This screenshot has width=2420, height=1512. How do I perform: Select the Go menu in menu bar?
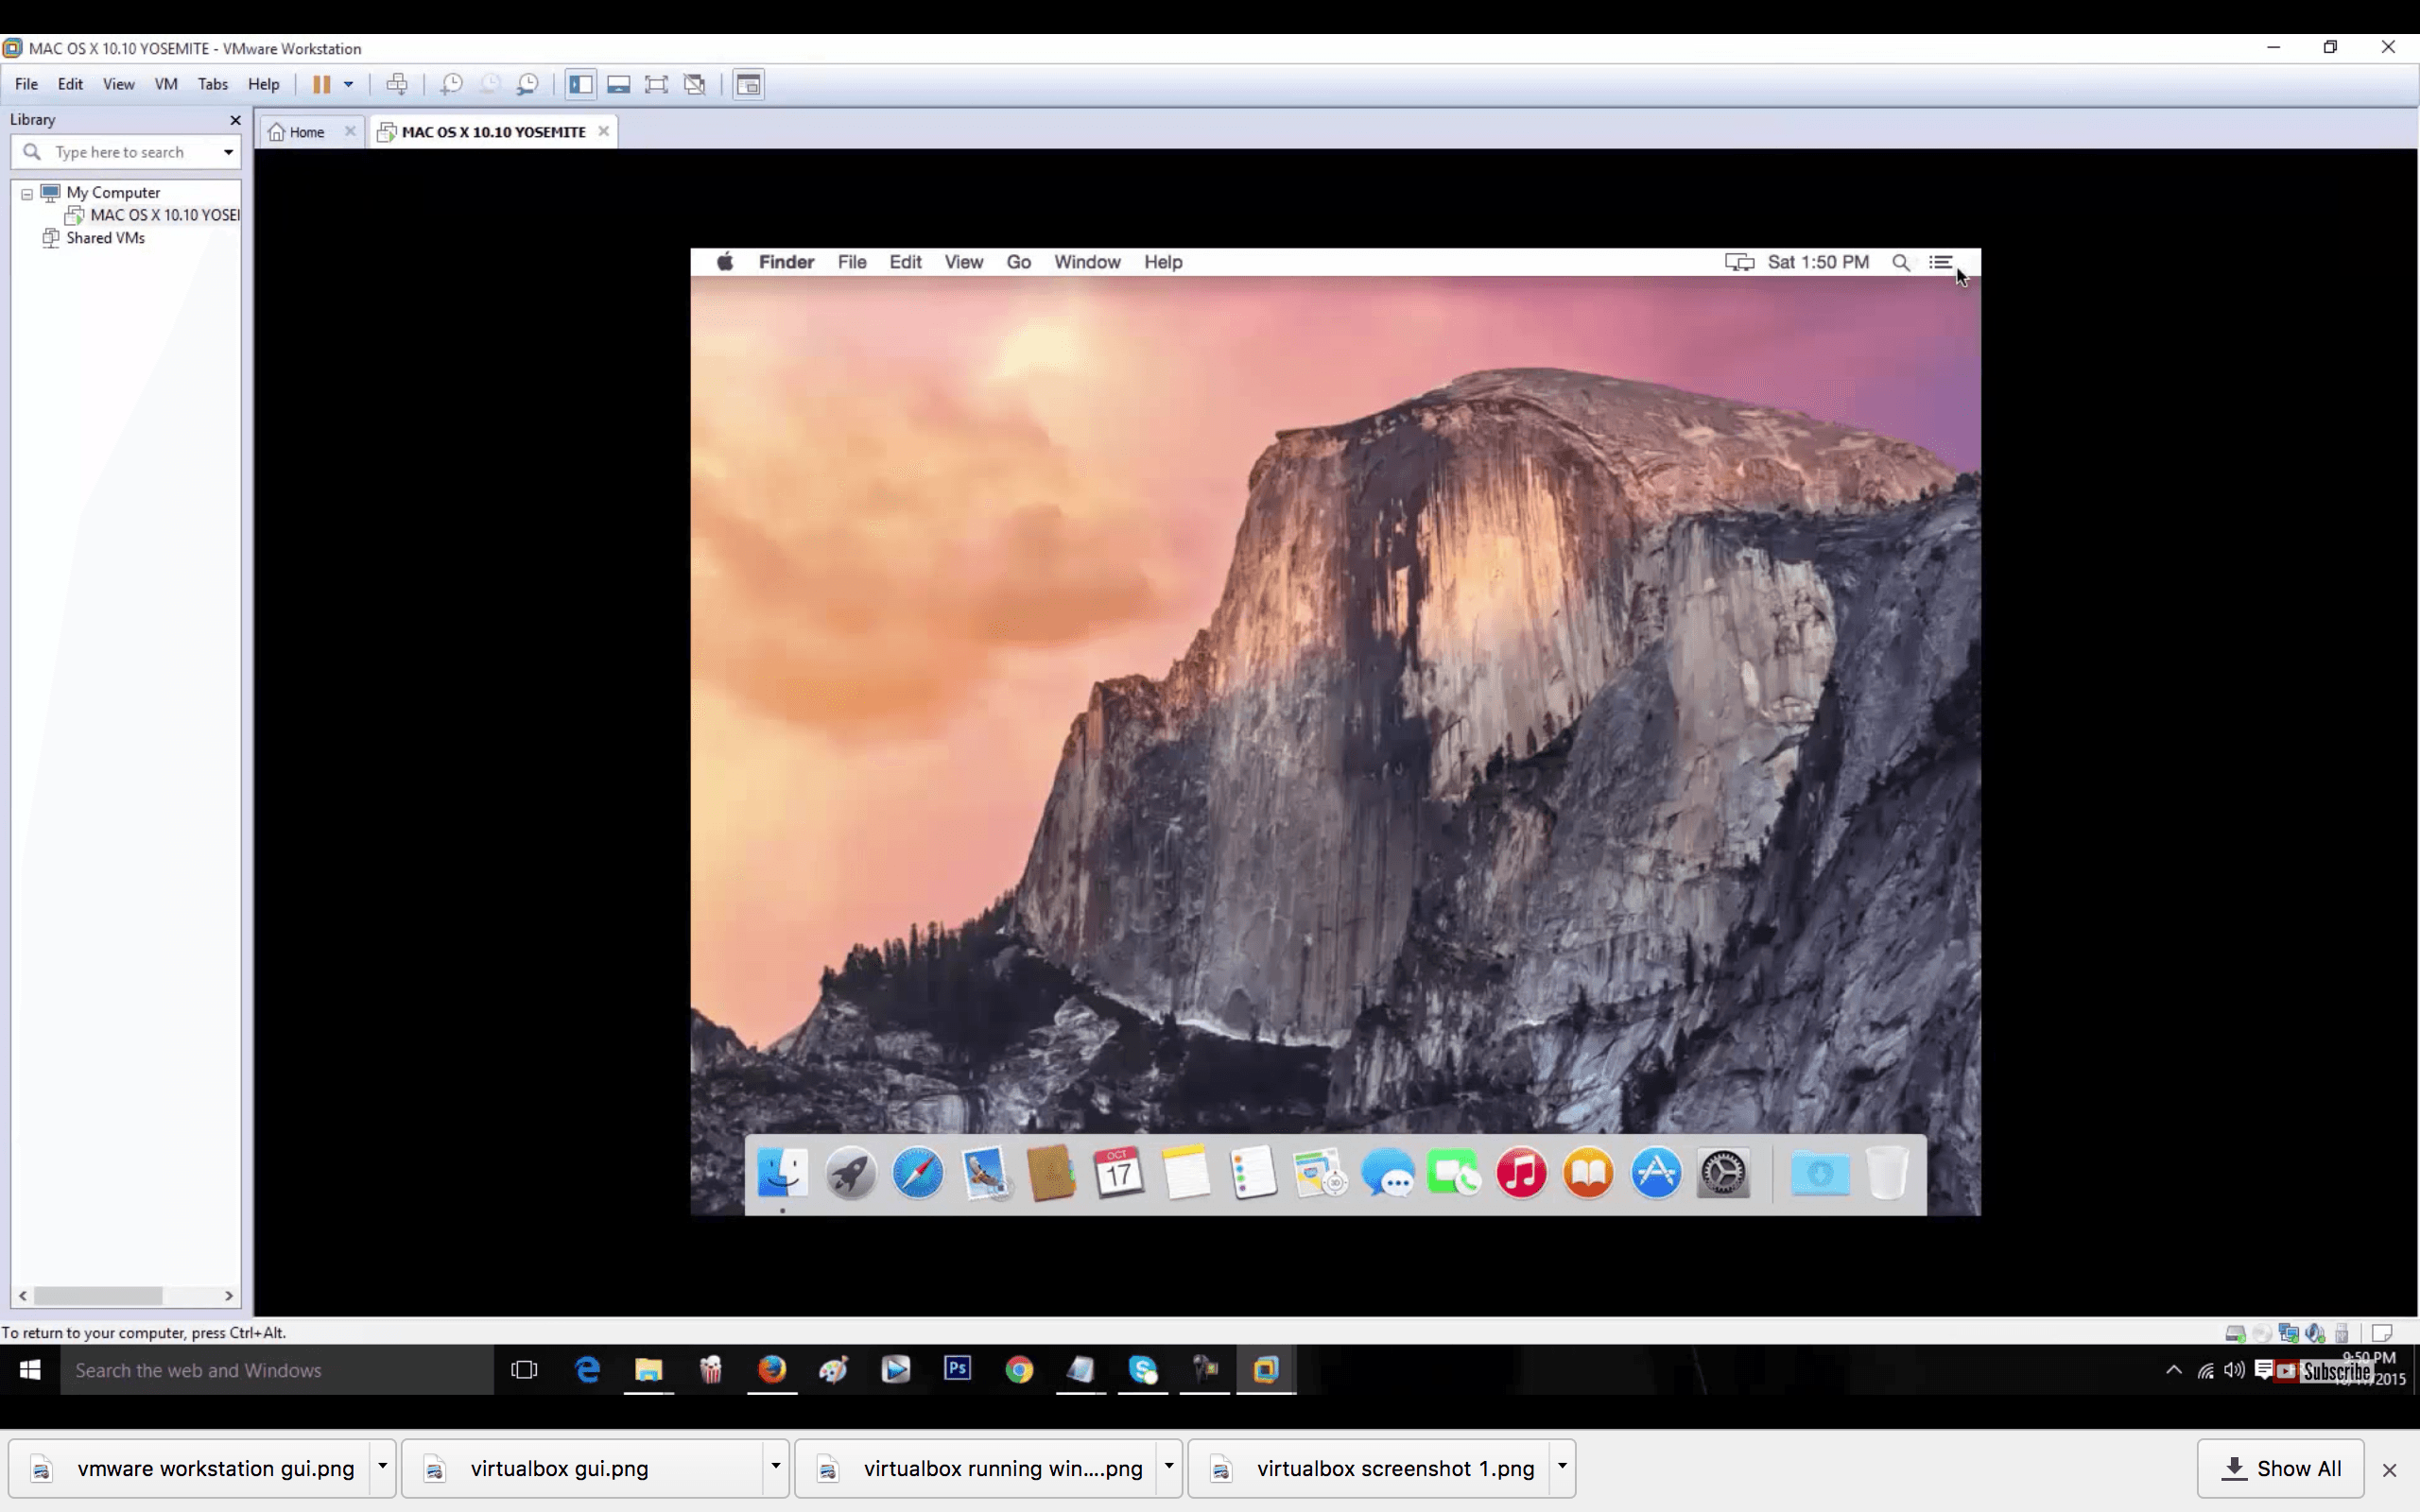pyautogui.click(x=1019, y=261)
